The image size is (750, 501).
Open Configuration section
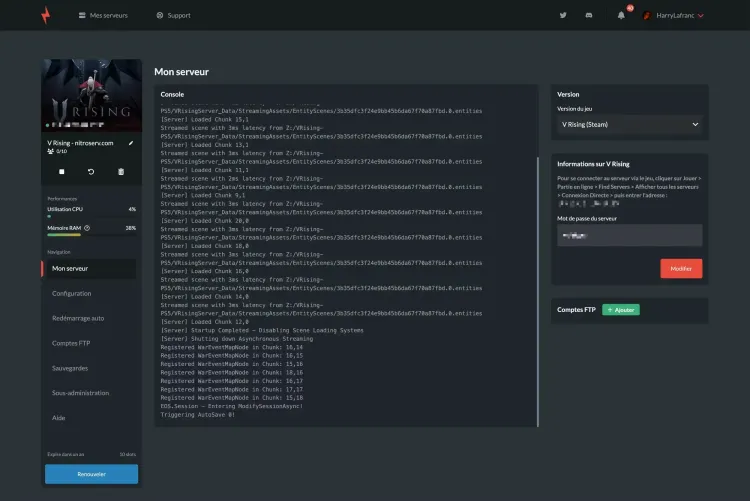71,293
